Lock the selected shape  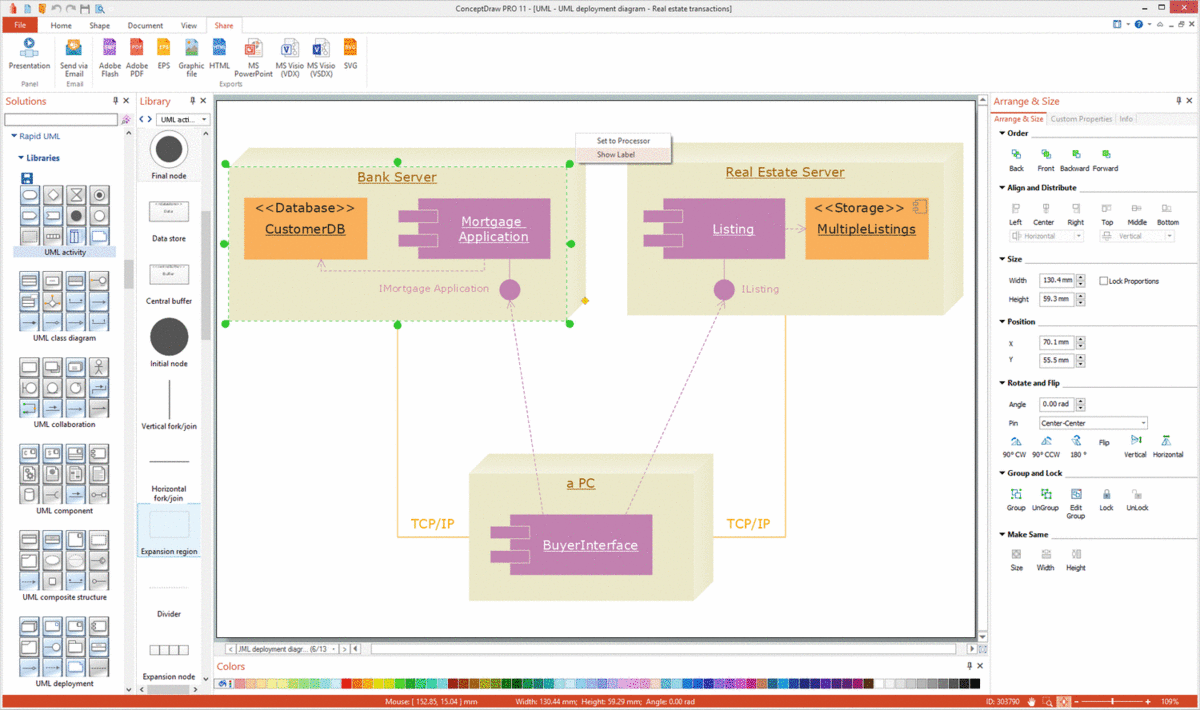(x=1106, y=499)
